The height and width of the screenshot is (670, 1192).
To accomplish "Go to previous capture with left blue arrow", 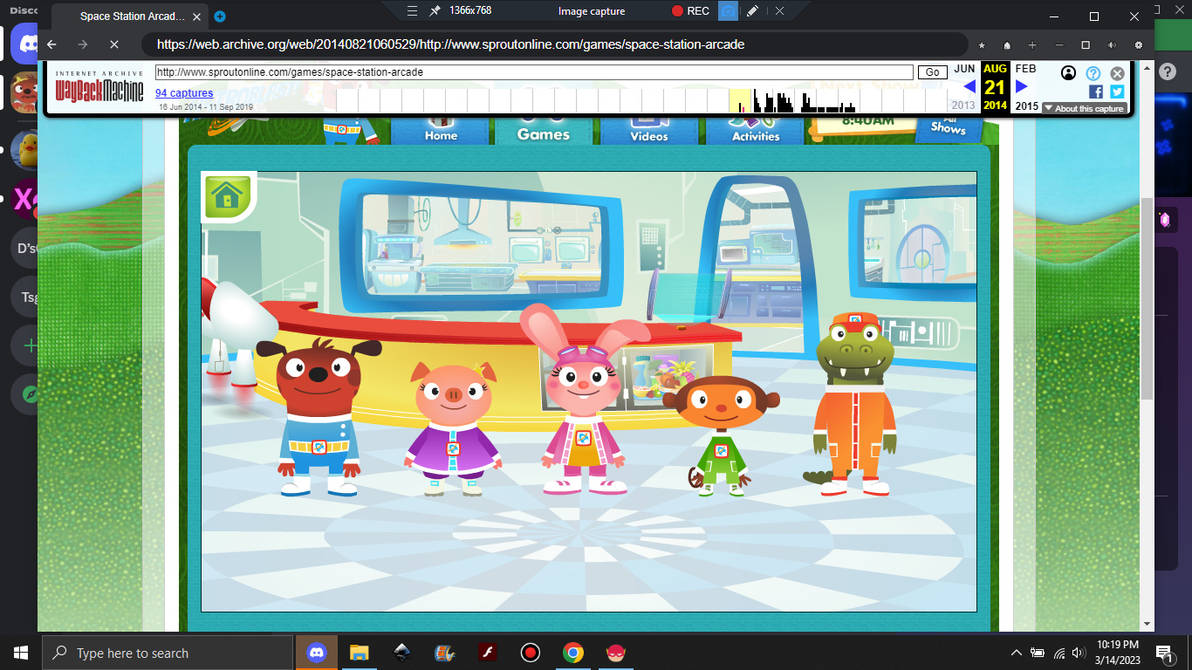I will point(969,87).
